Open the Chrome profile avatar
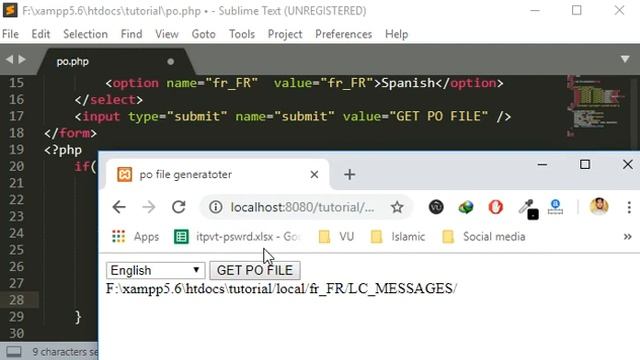 (599, 207)
